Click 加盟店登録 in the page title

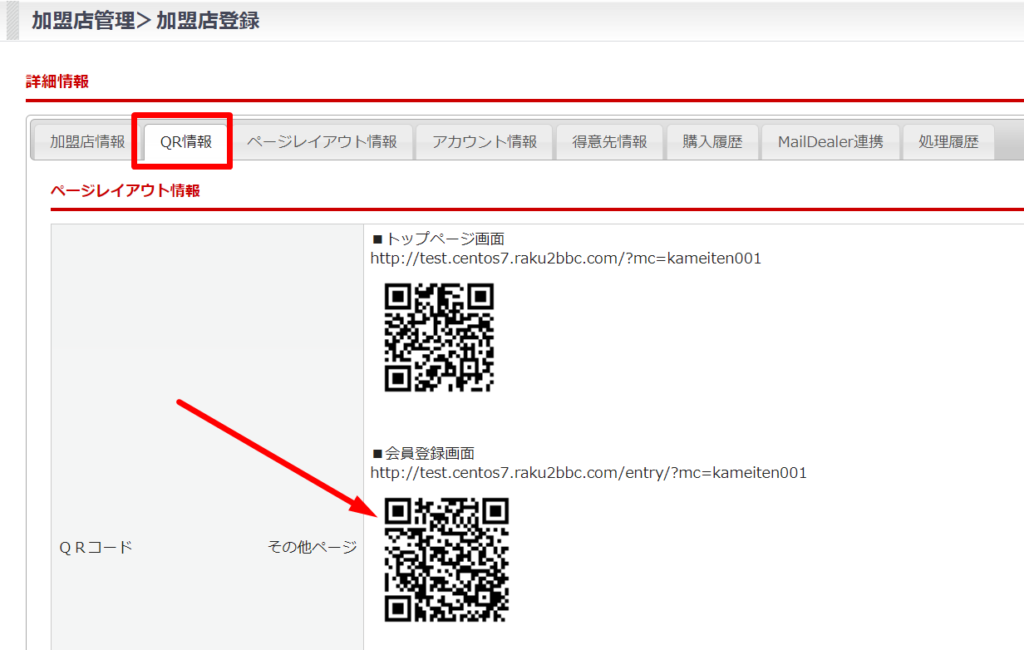click(x=208, y=20)
